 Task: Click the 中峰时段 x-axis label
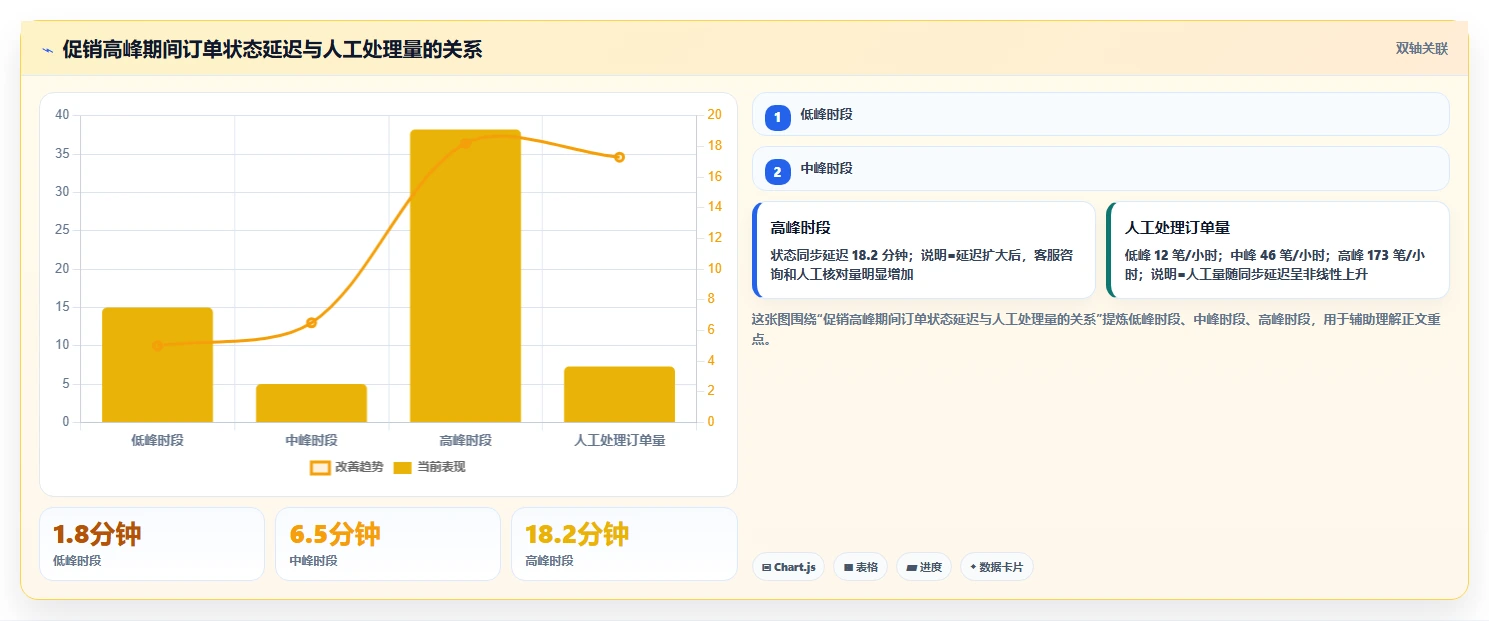point(311,440)
